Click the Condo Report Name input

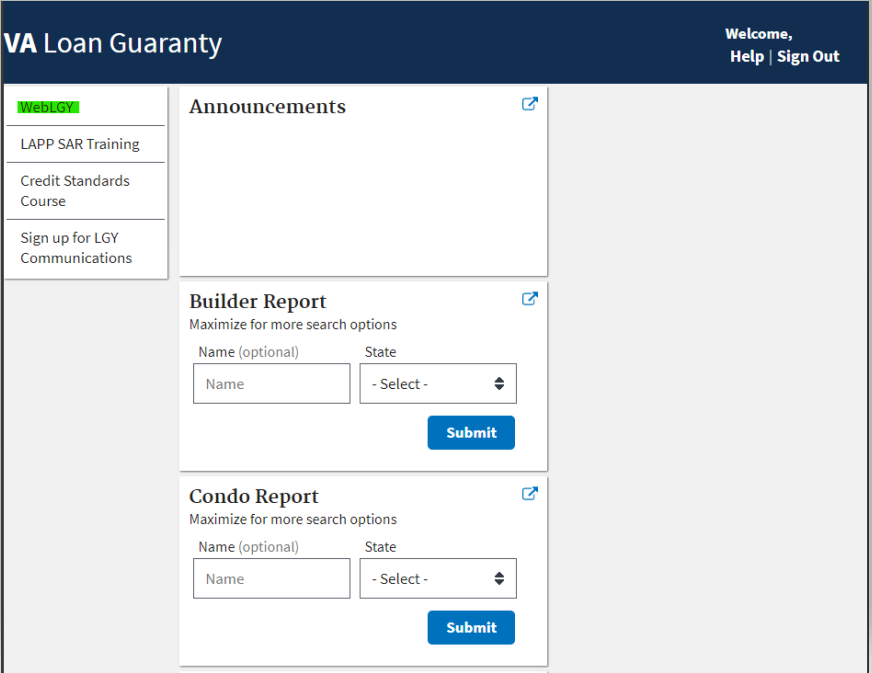click(x=271, y=579)
